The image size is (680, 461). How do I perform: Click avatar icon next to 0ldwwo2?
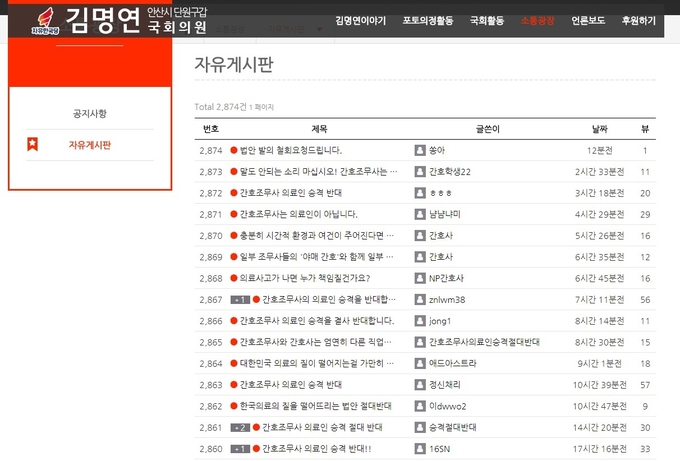pyautogui.click(x=420, y=406)
